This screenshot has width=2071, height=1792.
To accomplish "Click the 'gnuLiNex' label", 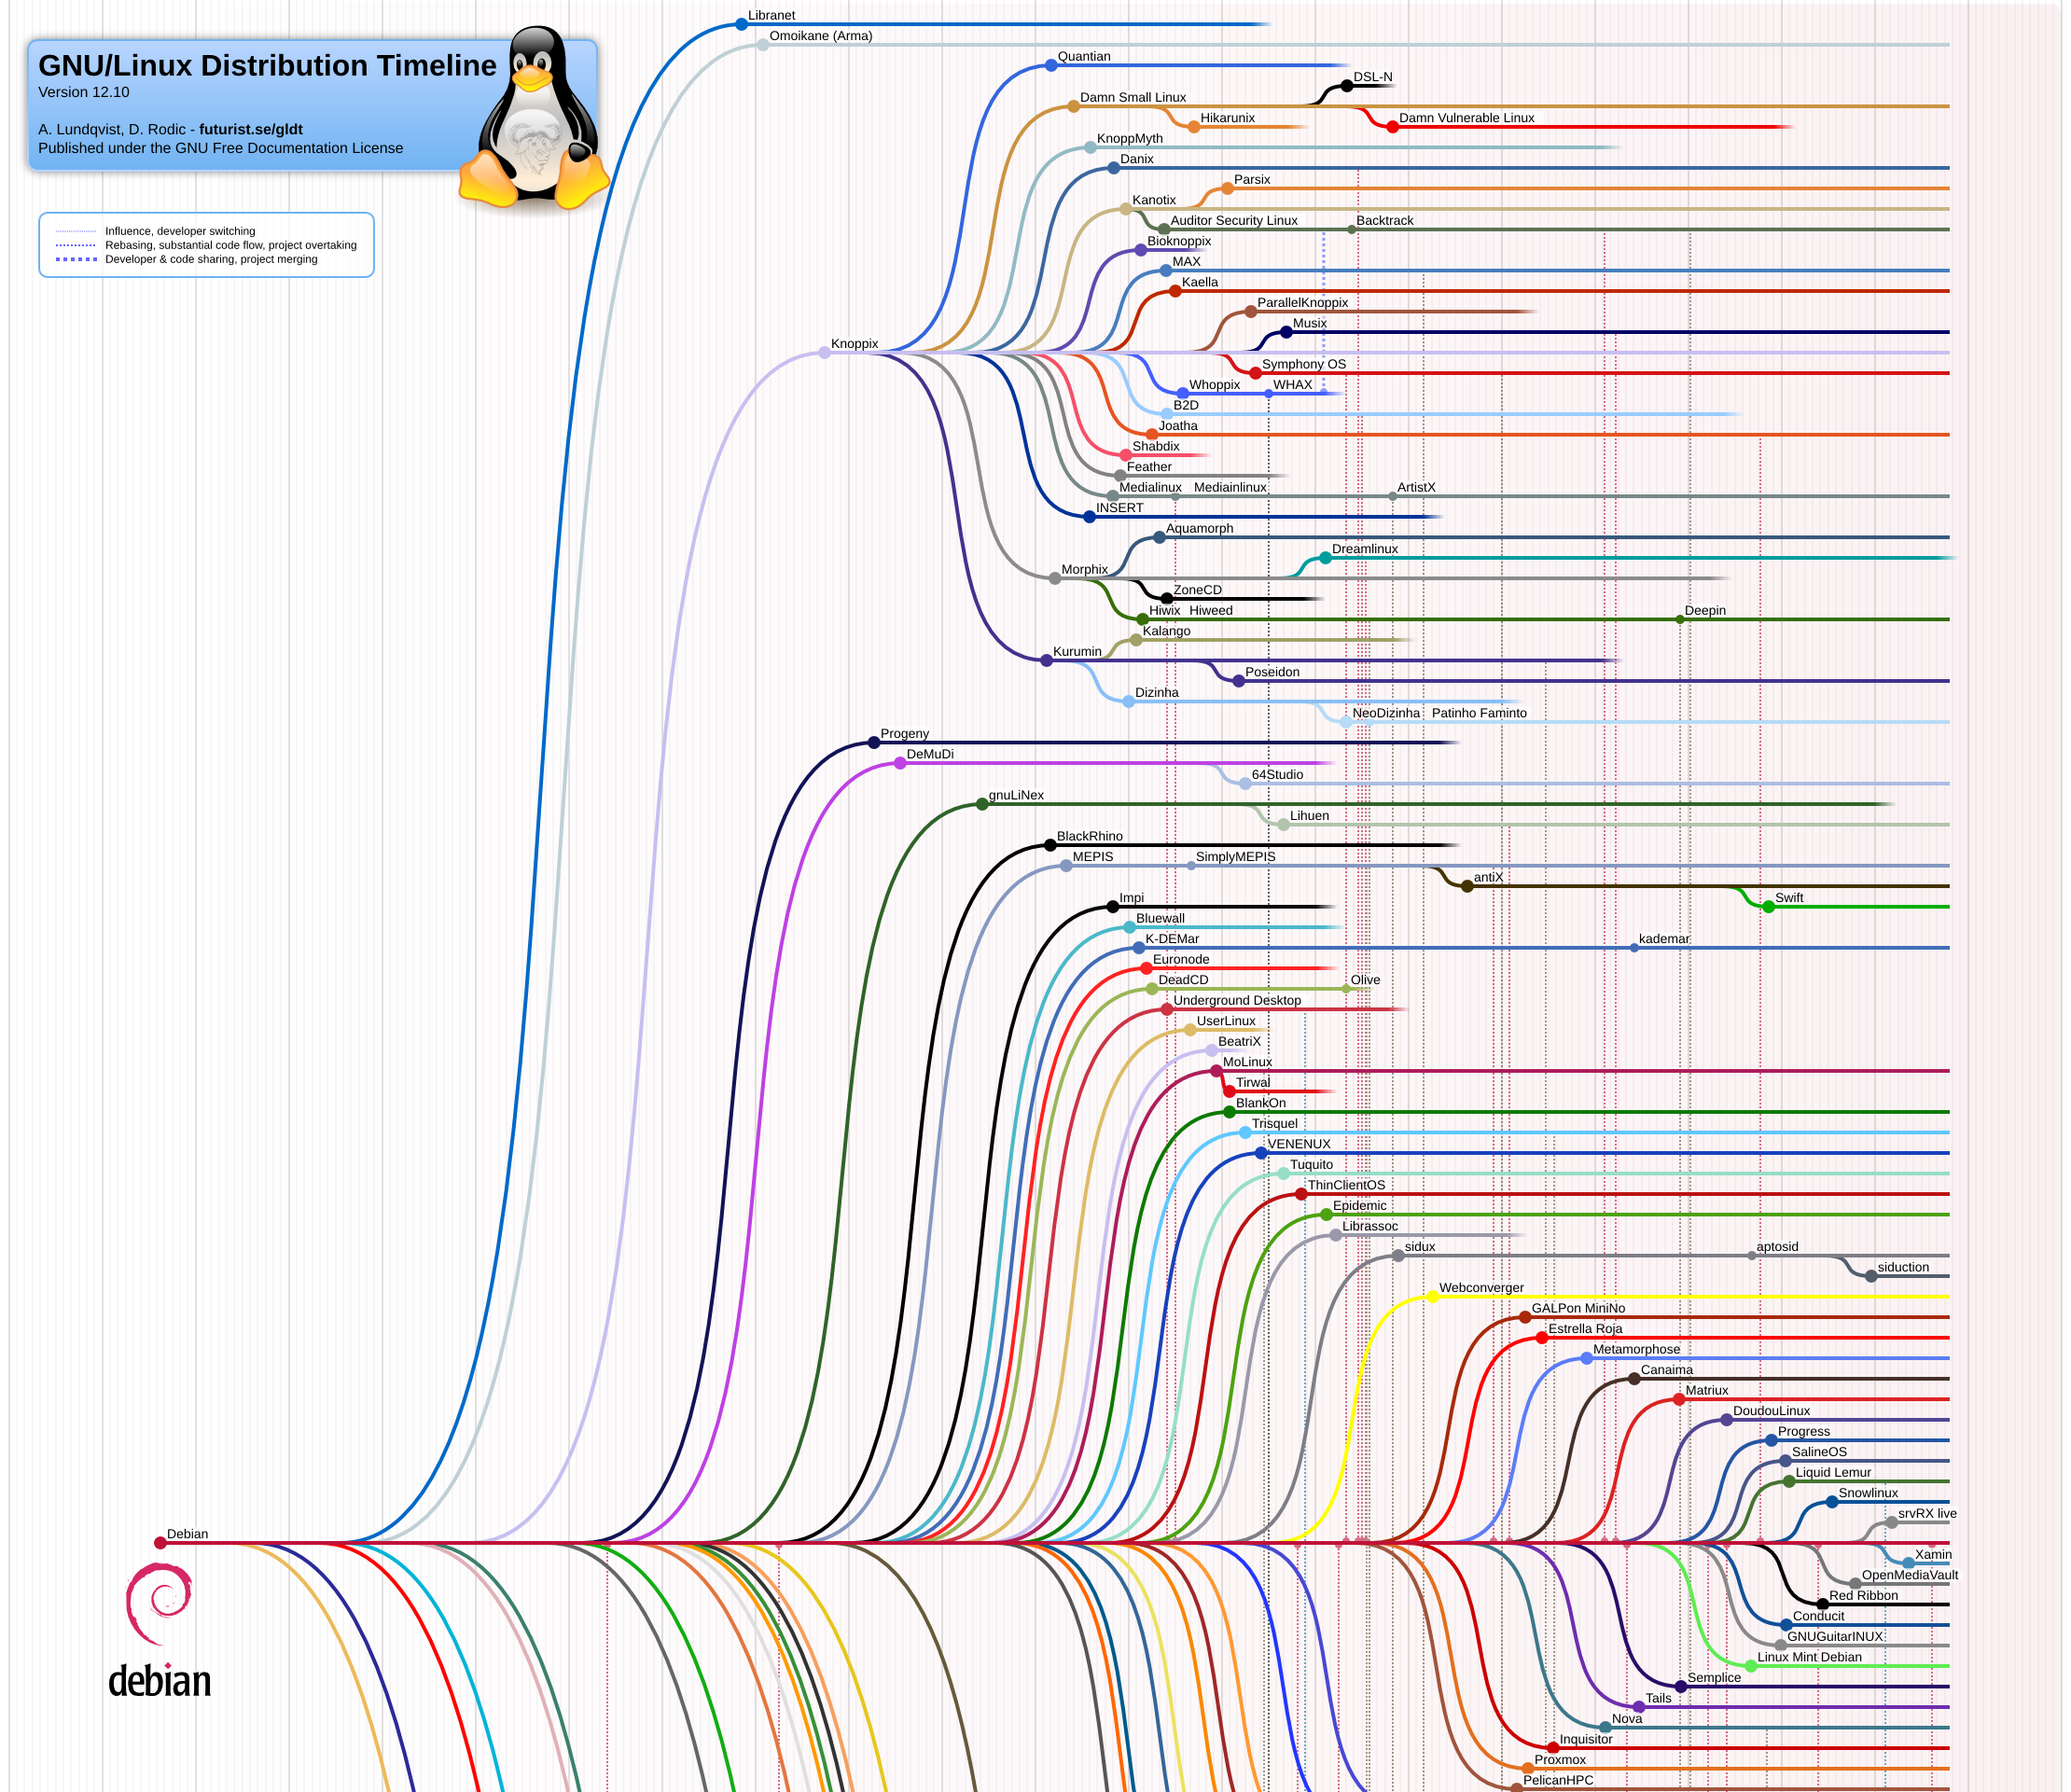I will click(1016, 795).
